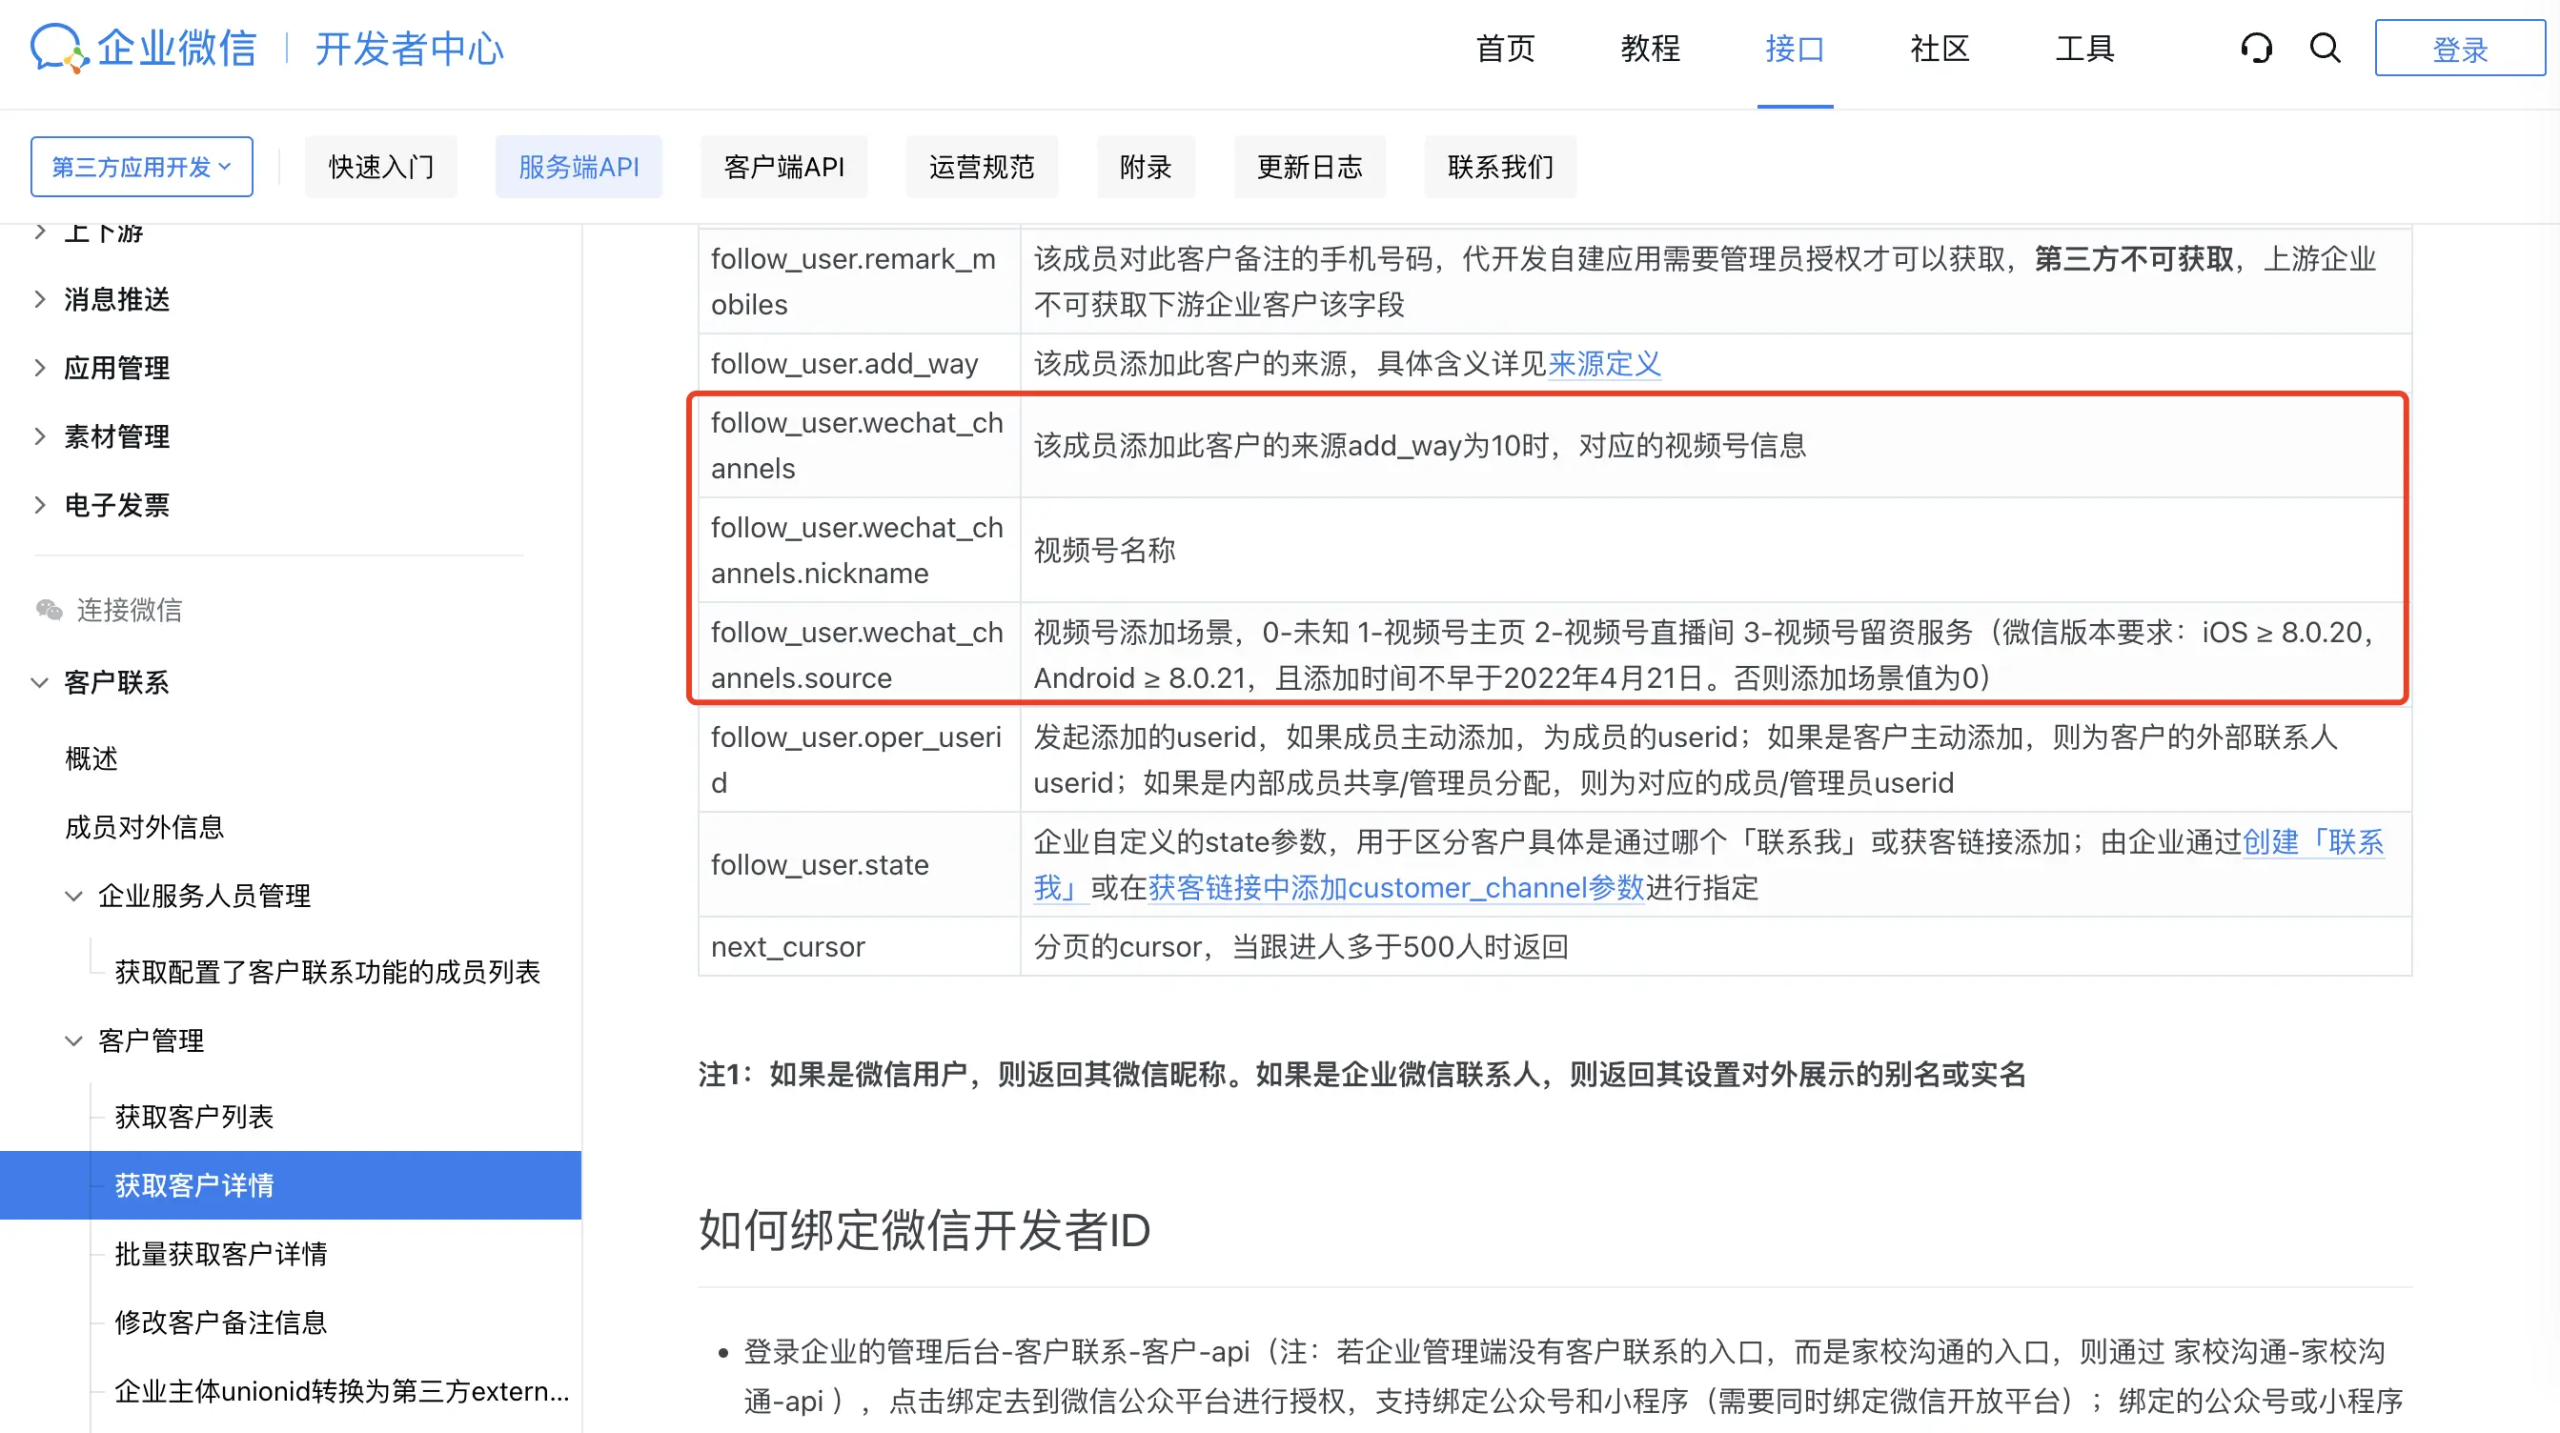
Task: Collapse 企业服务人员管理 subtree
Action: coord(74,896)
